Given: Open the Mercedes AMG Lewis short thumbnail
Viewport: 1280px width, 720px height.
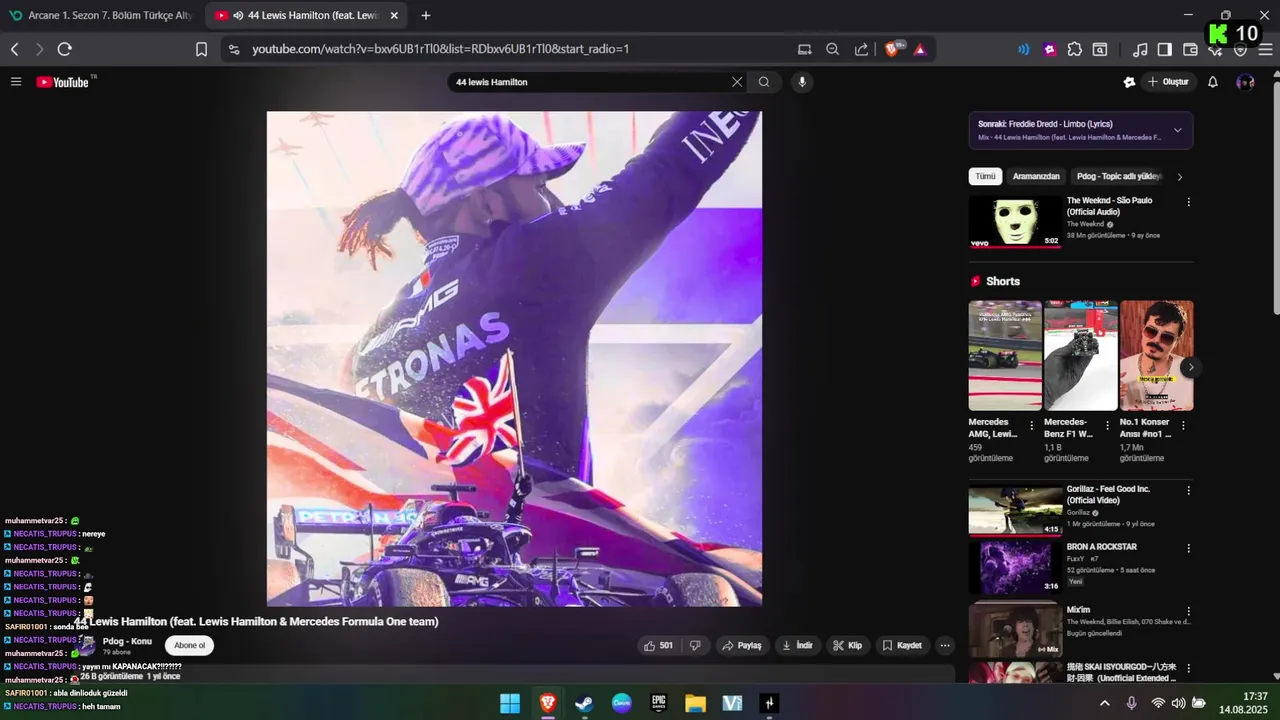Looking at the screenshot, I should pos(1005,355).
